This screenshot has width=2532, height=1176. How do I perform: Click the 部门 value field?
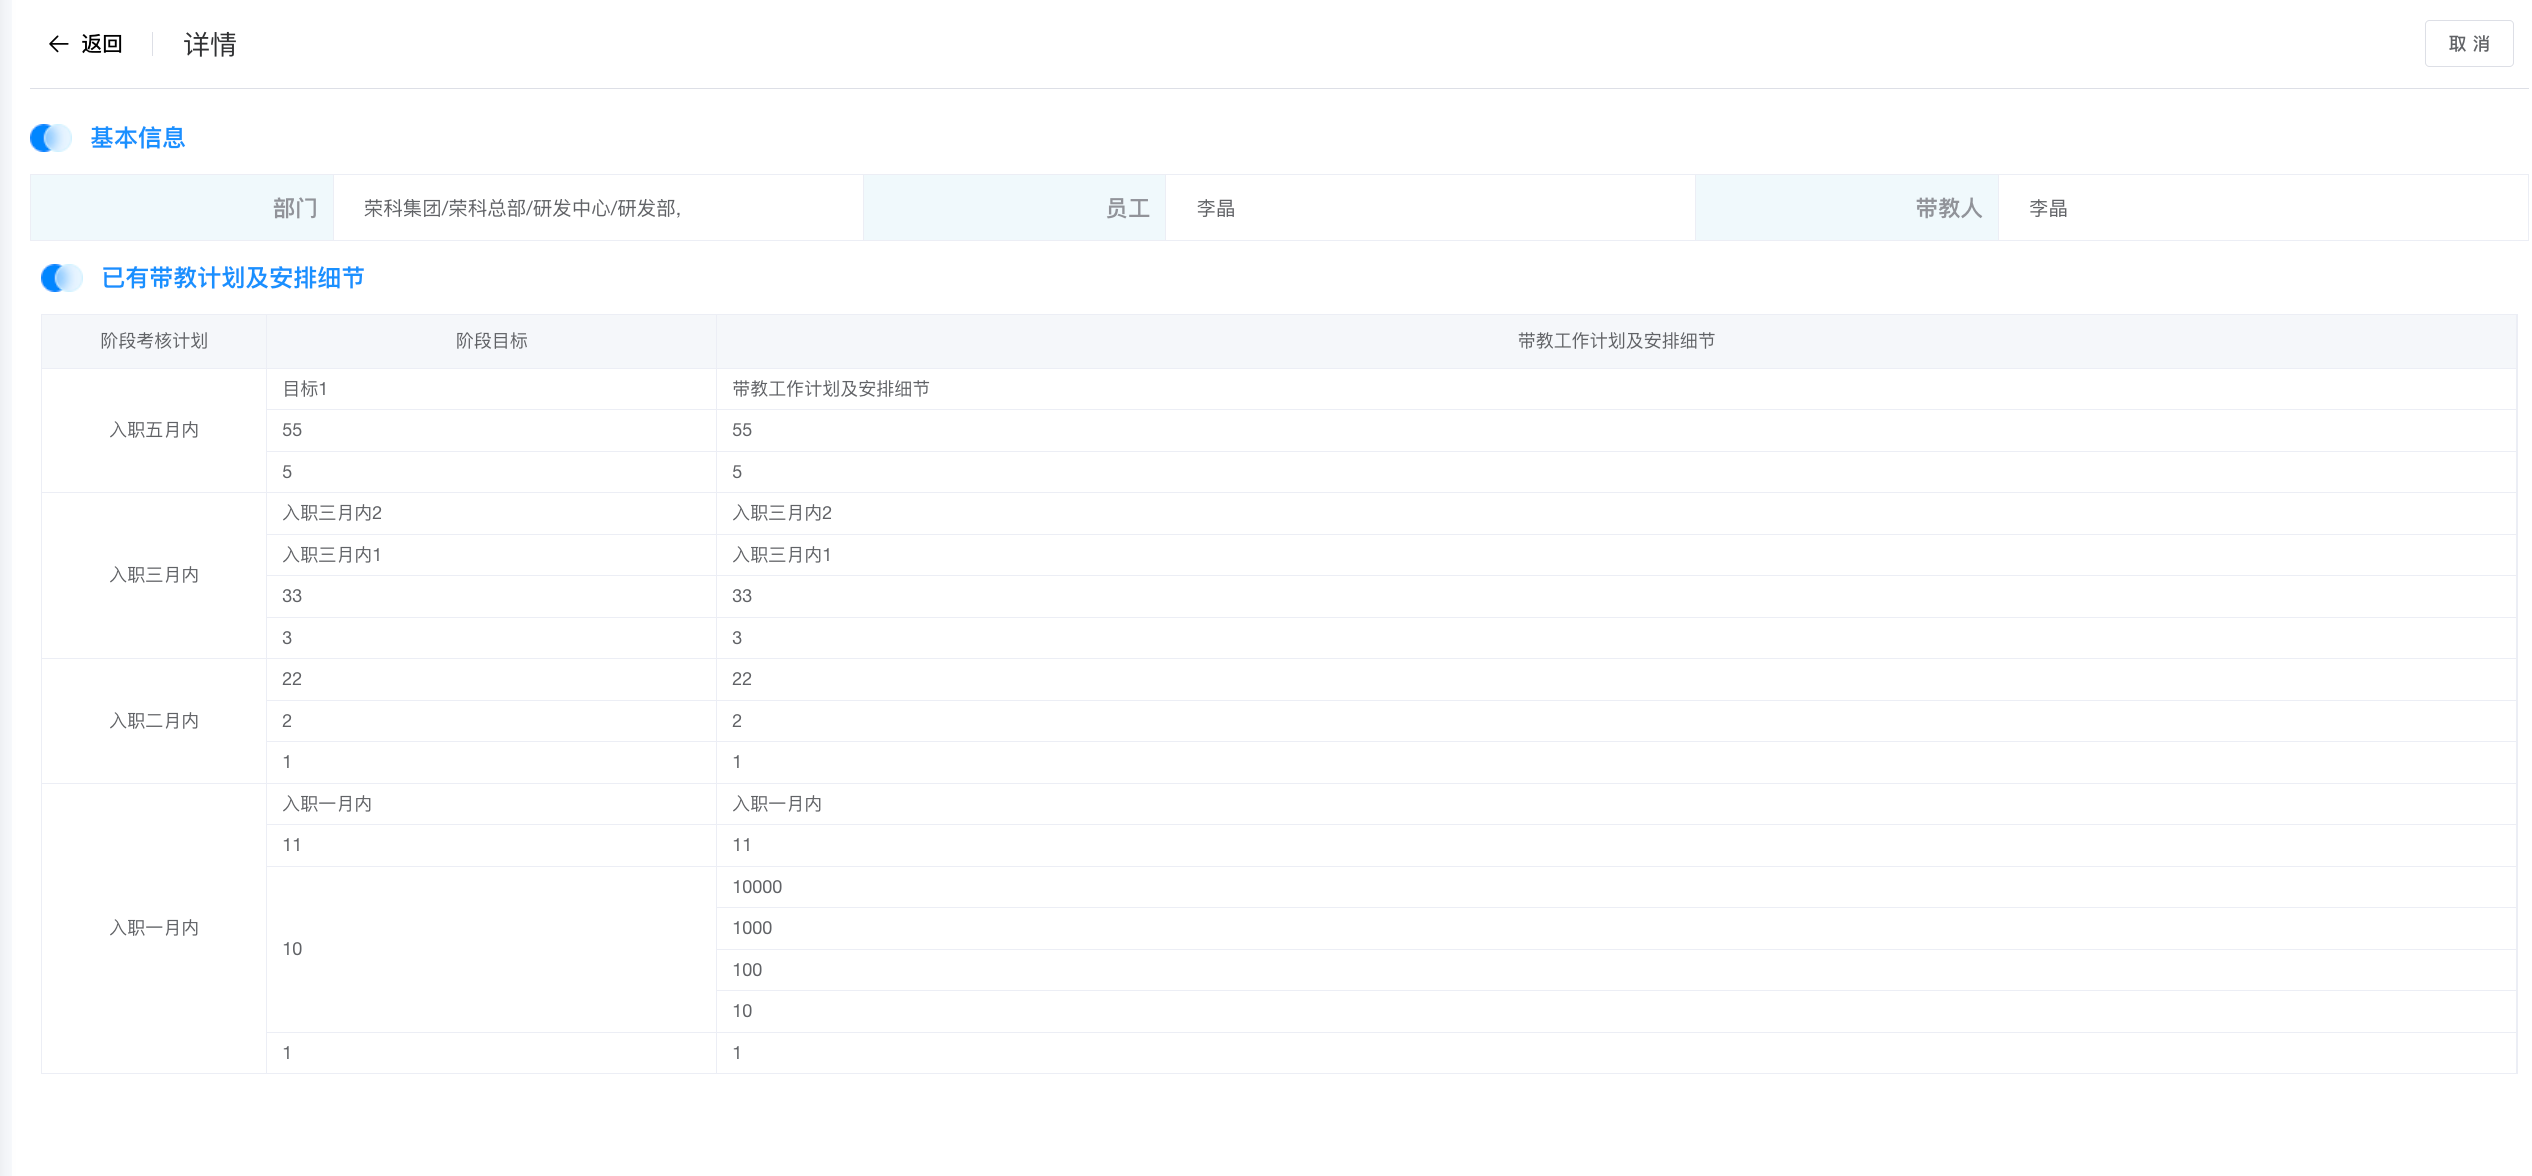pos(522,208)
